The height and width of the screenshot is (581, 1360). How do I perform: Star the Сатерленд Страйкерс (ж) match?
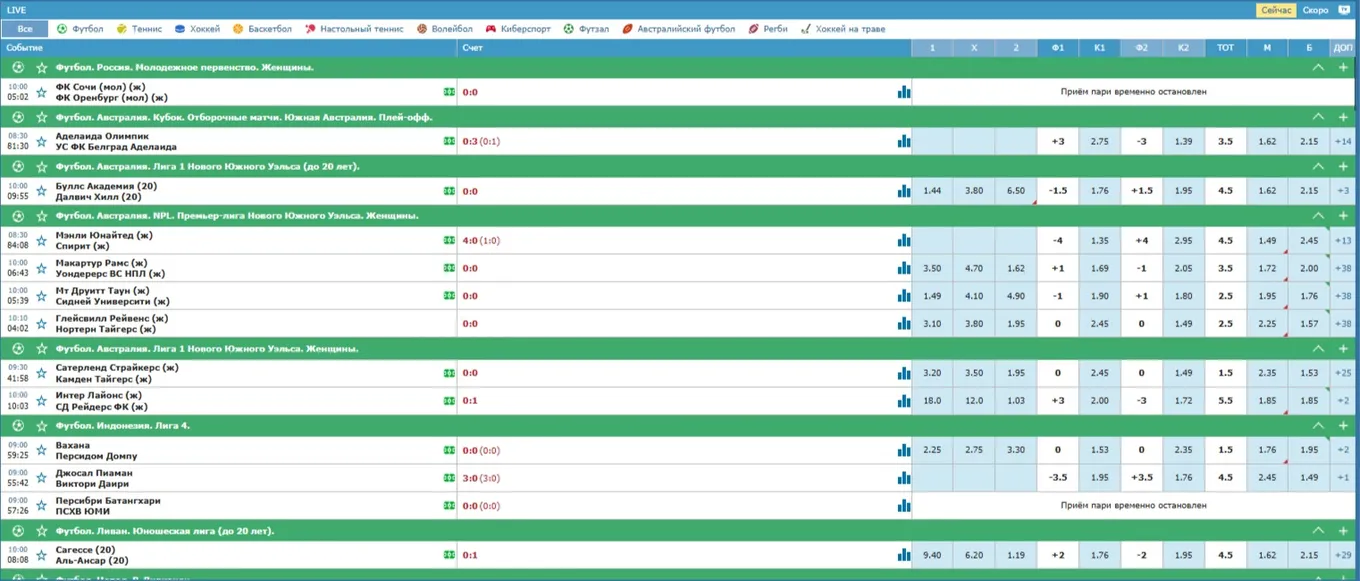42,373
